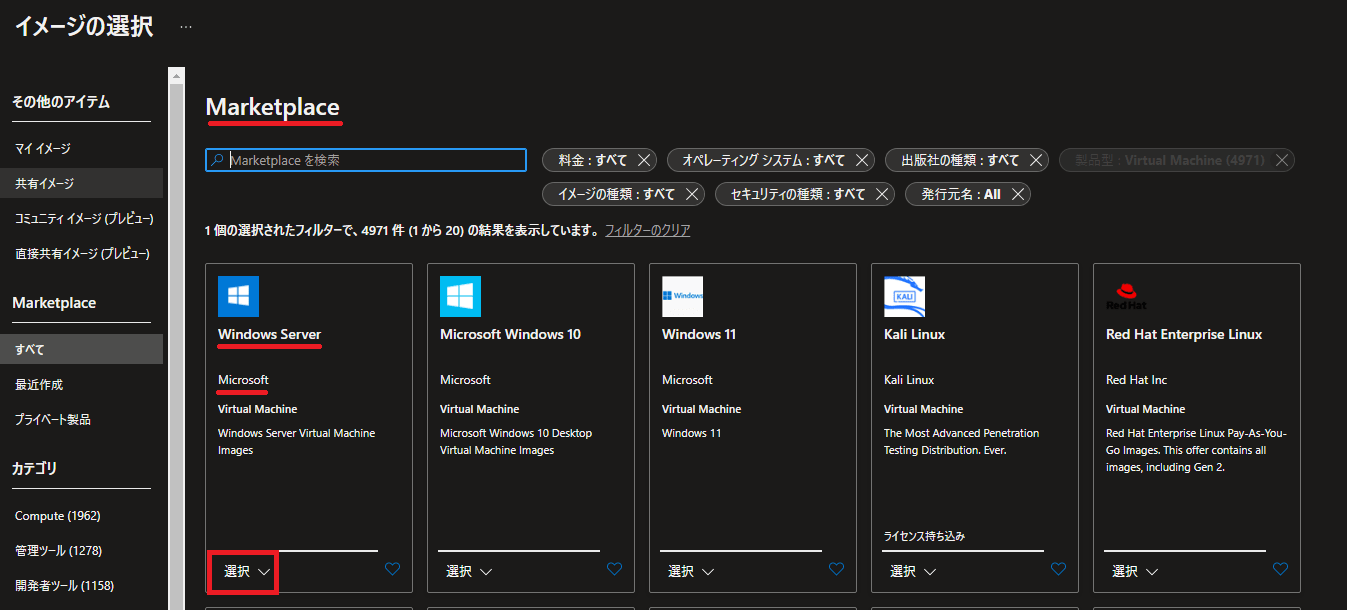Click the Microsoft Windows 10 logo icon
This screenshot has height=610, width=1347.
coord(460,296)
